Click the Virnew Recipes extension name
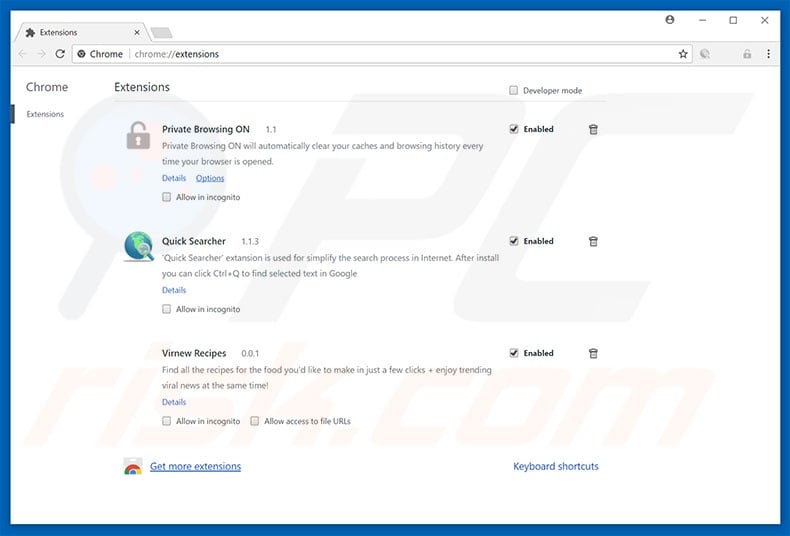Image resolution: width=790 pixels, height=536 pixels. click(194, 353)
